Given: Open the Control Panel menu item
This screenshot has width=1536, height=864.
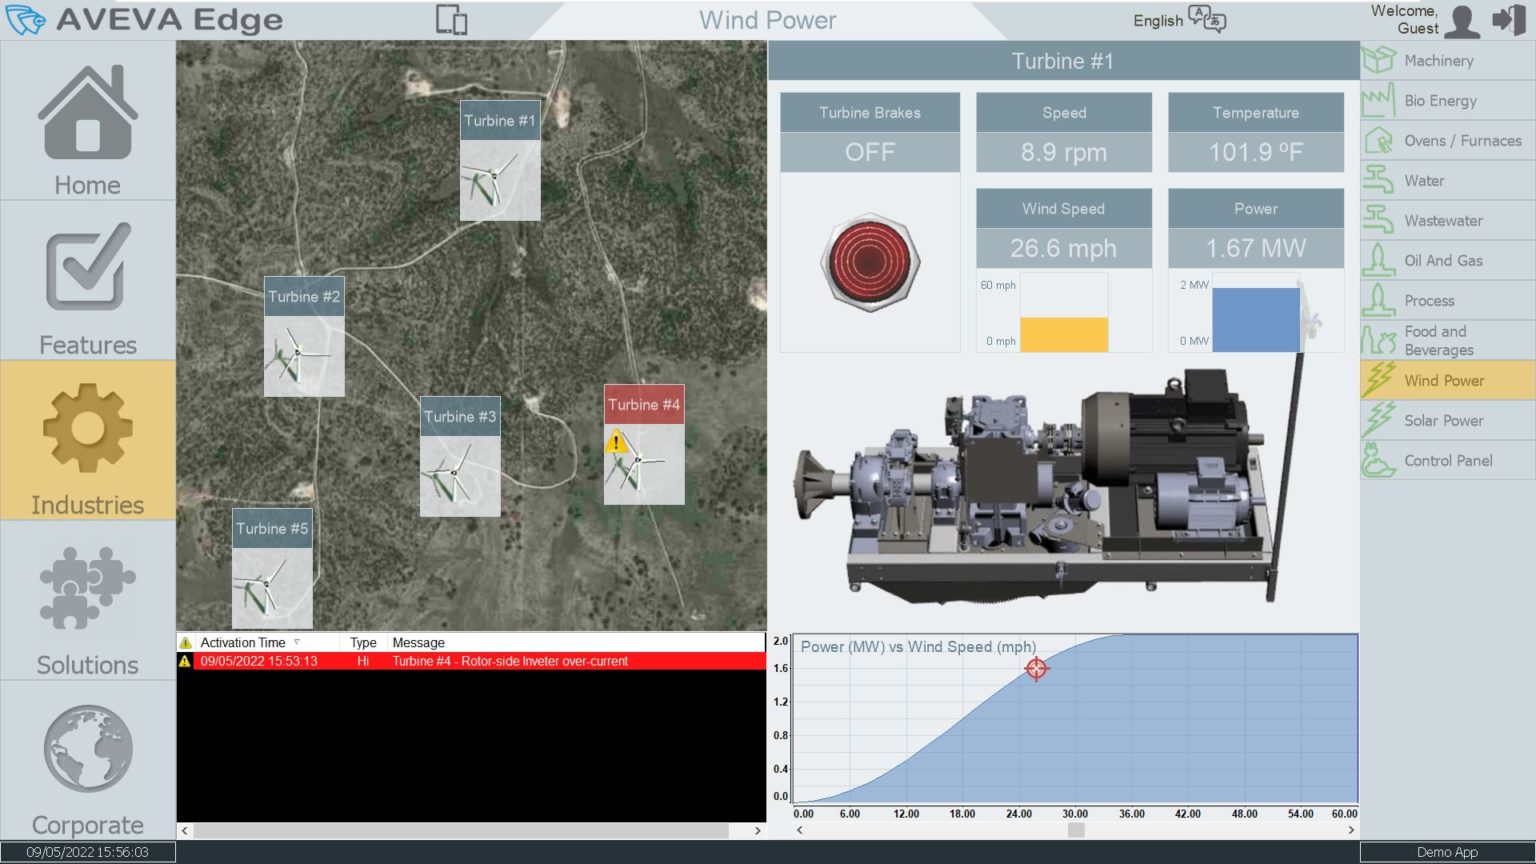Looking at the screenshot, I should [1448, 461].
